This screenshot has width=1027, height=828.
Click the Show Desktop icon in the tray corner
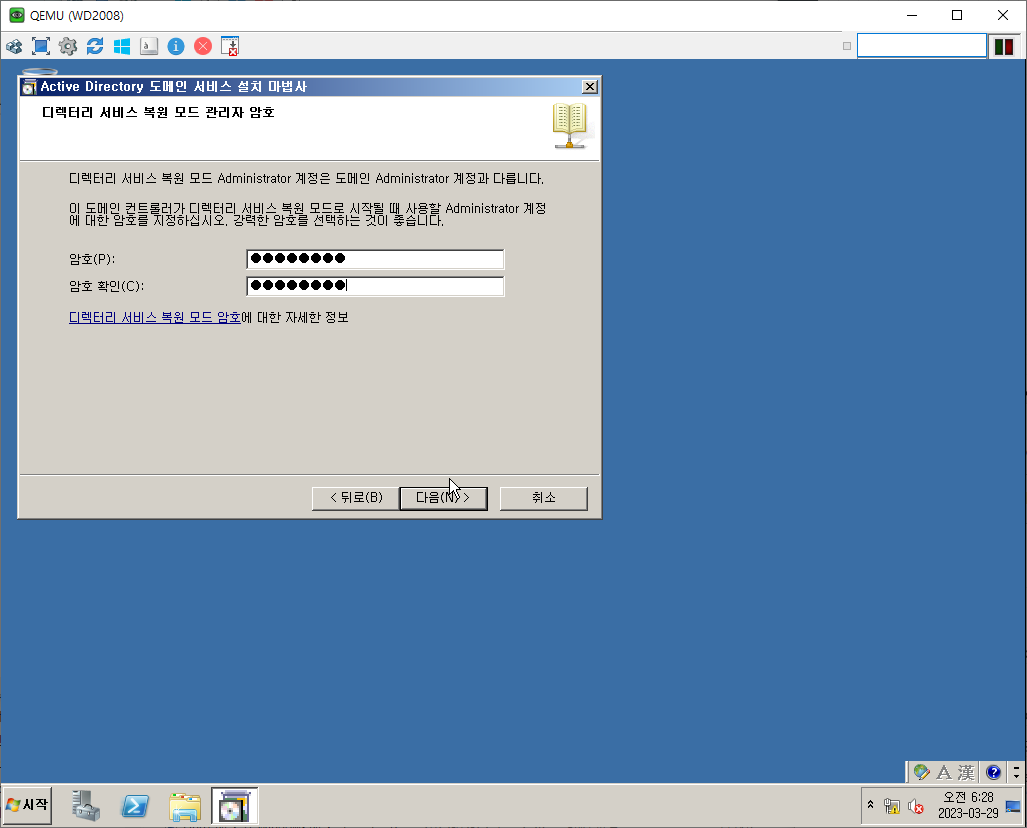tap(1013, 806)
